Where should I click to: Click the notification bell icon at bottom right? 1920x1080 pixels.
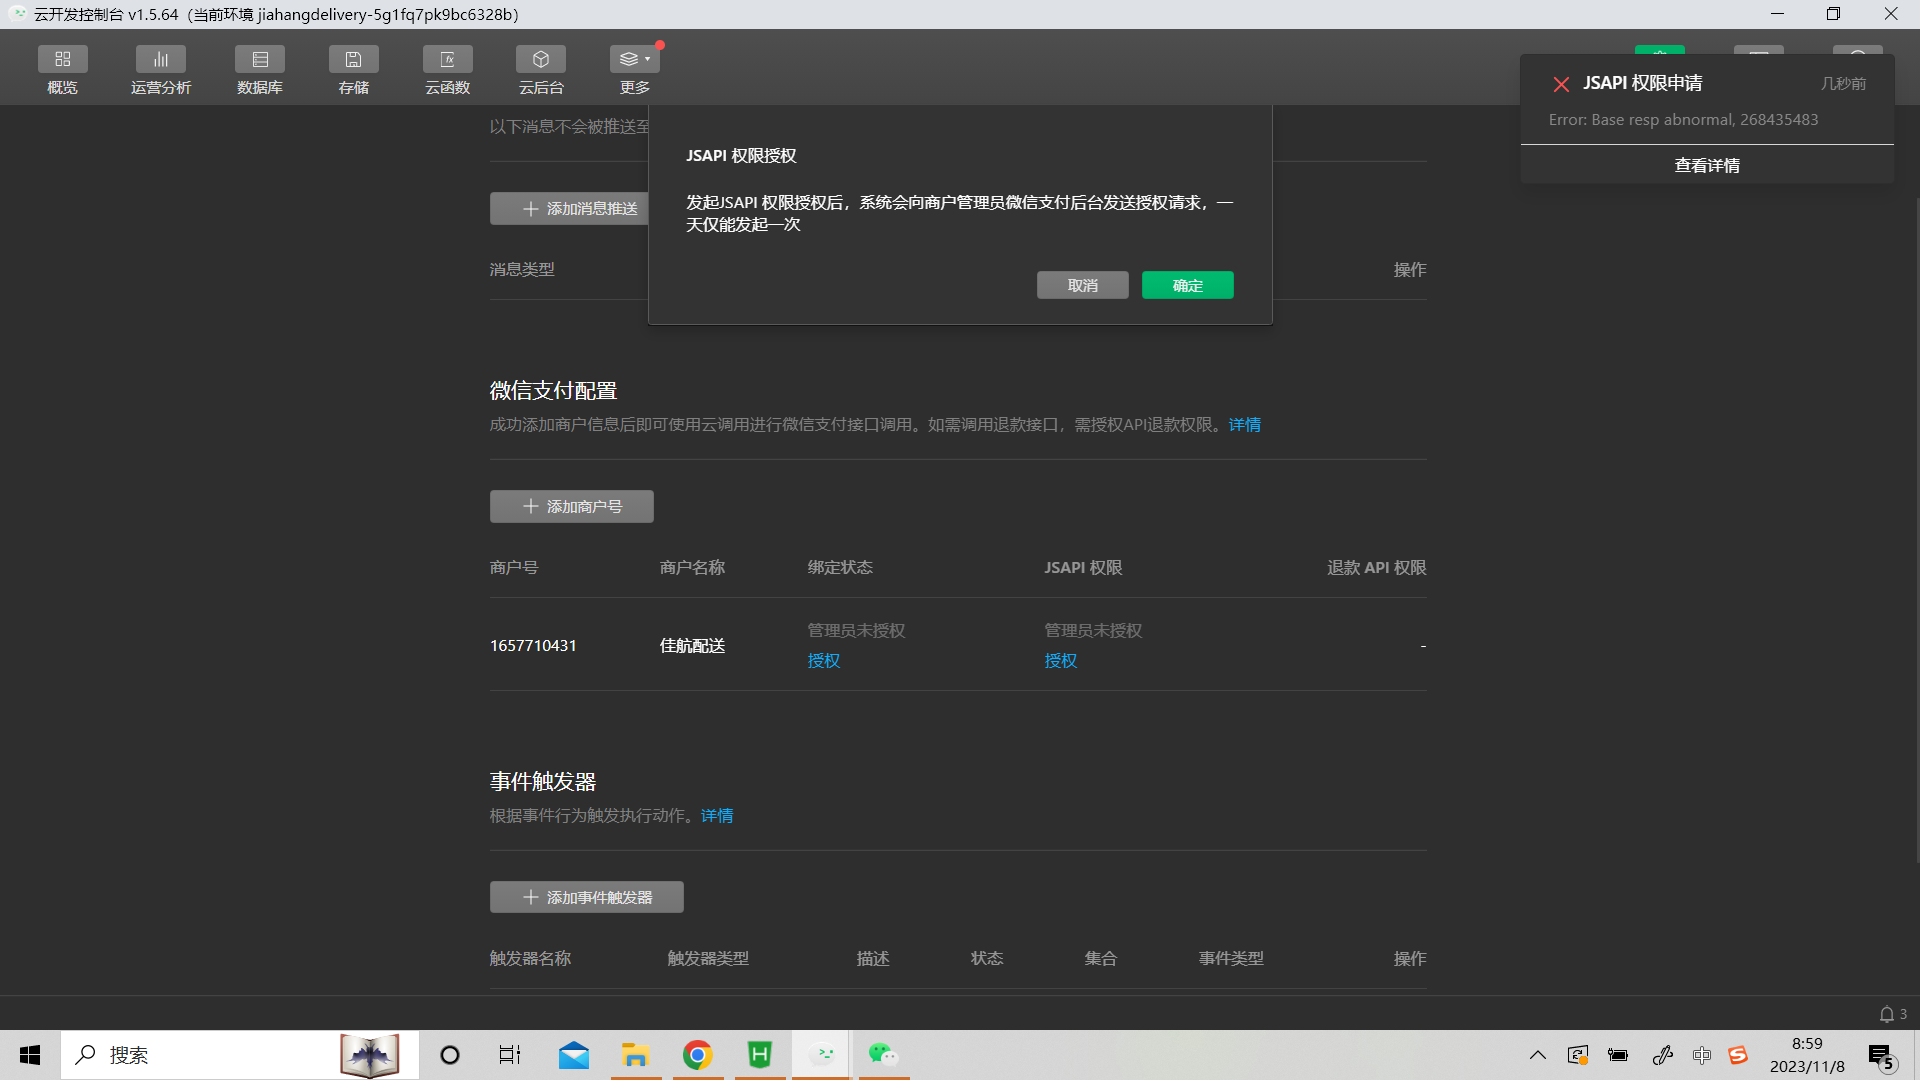pos(1886,1014)
